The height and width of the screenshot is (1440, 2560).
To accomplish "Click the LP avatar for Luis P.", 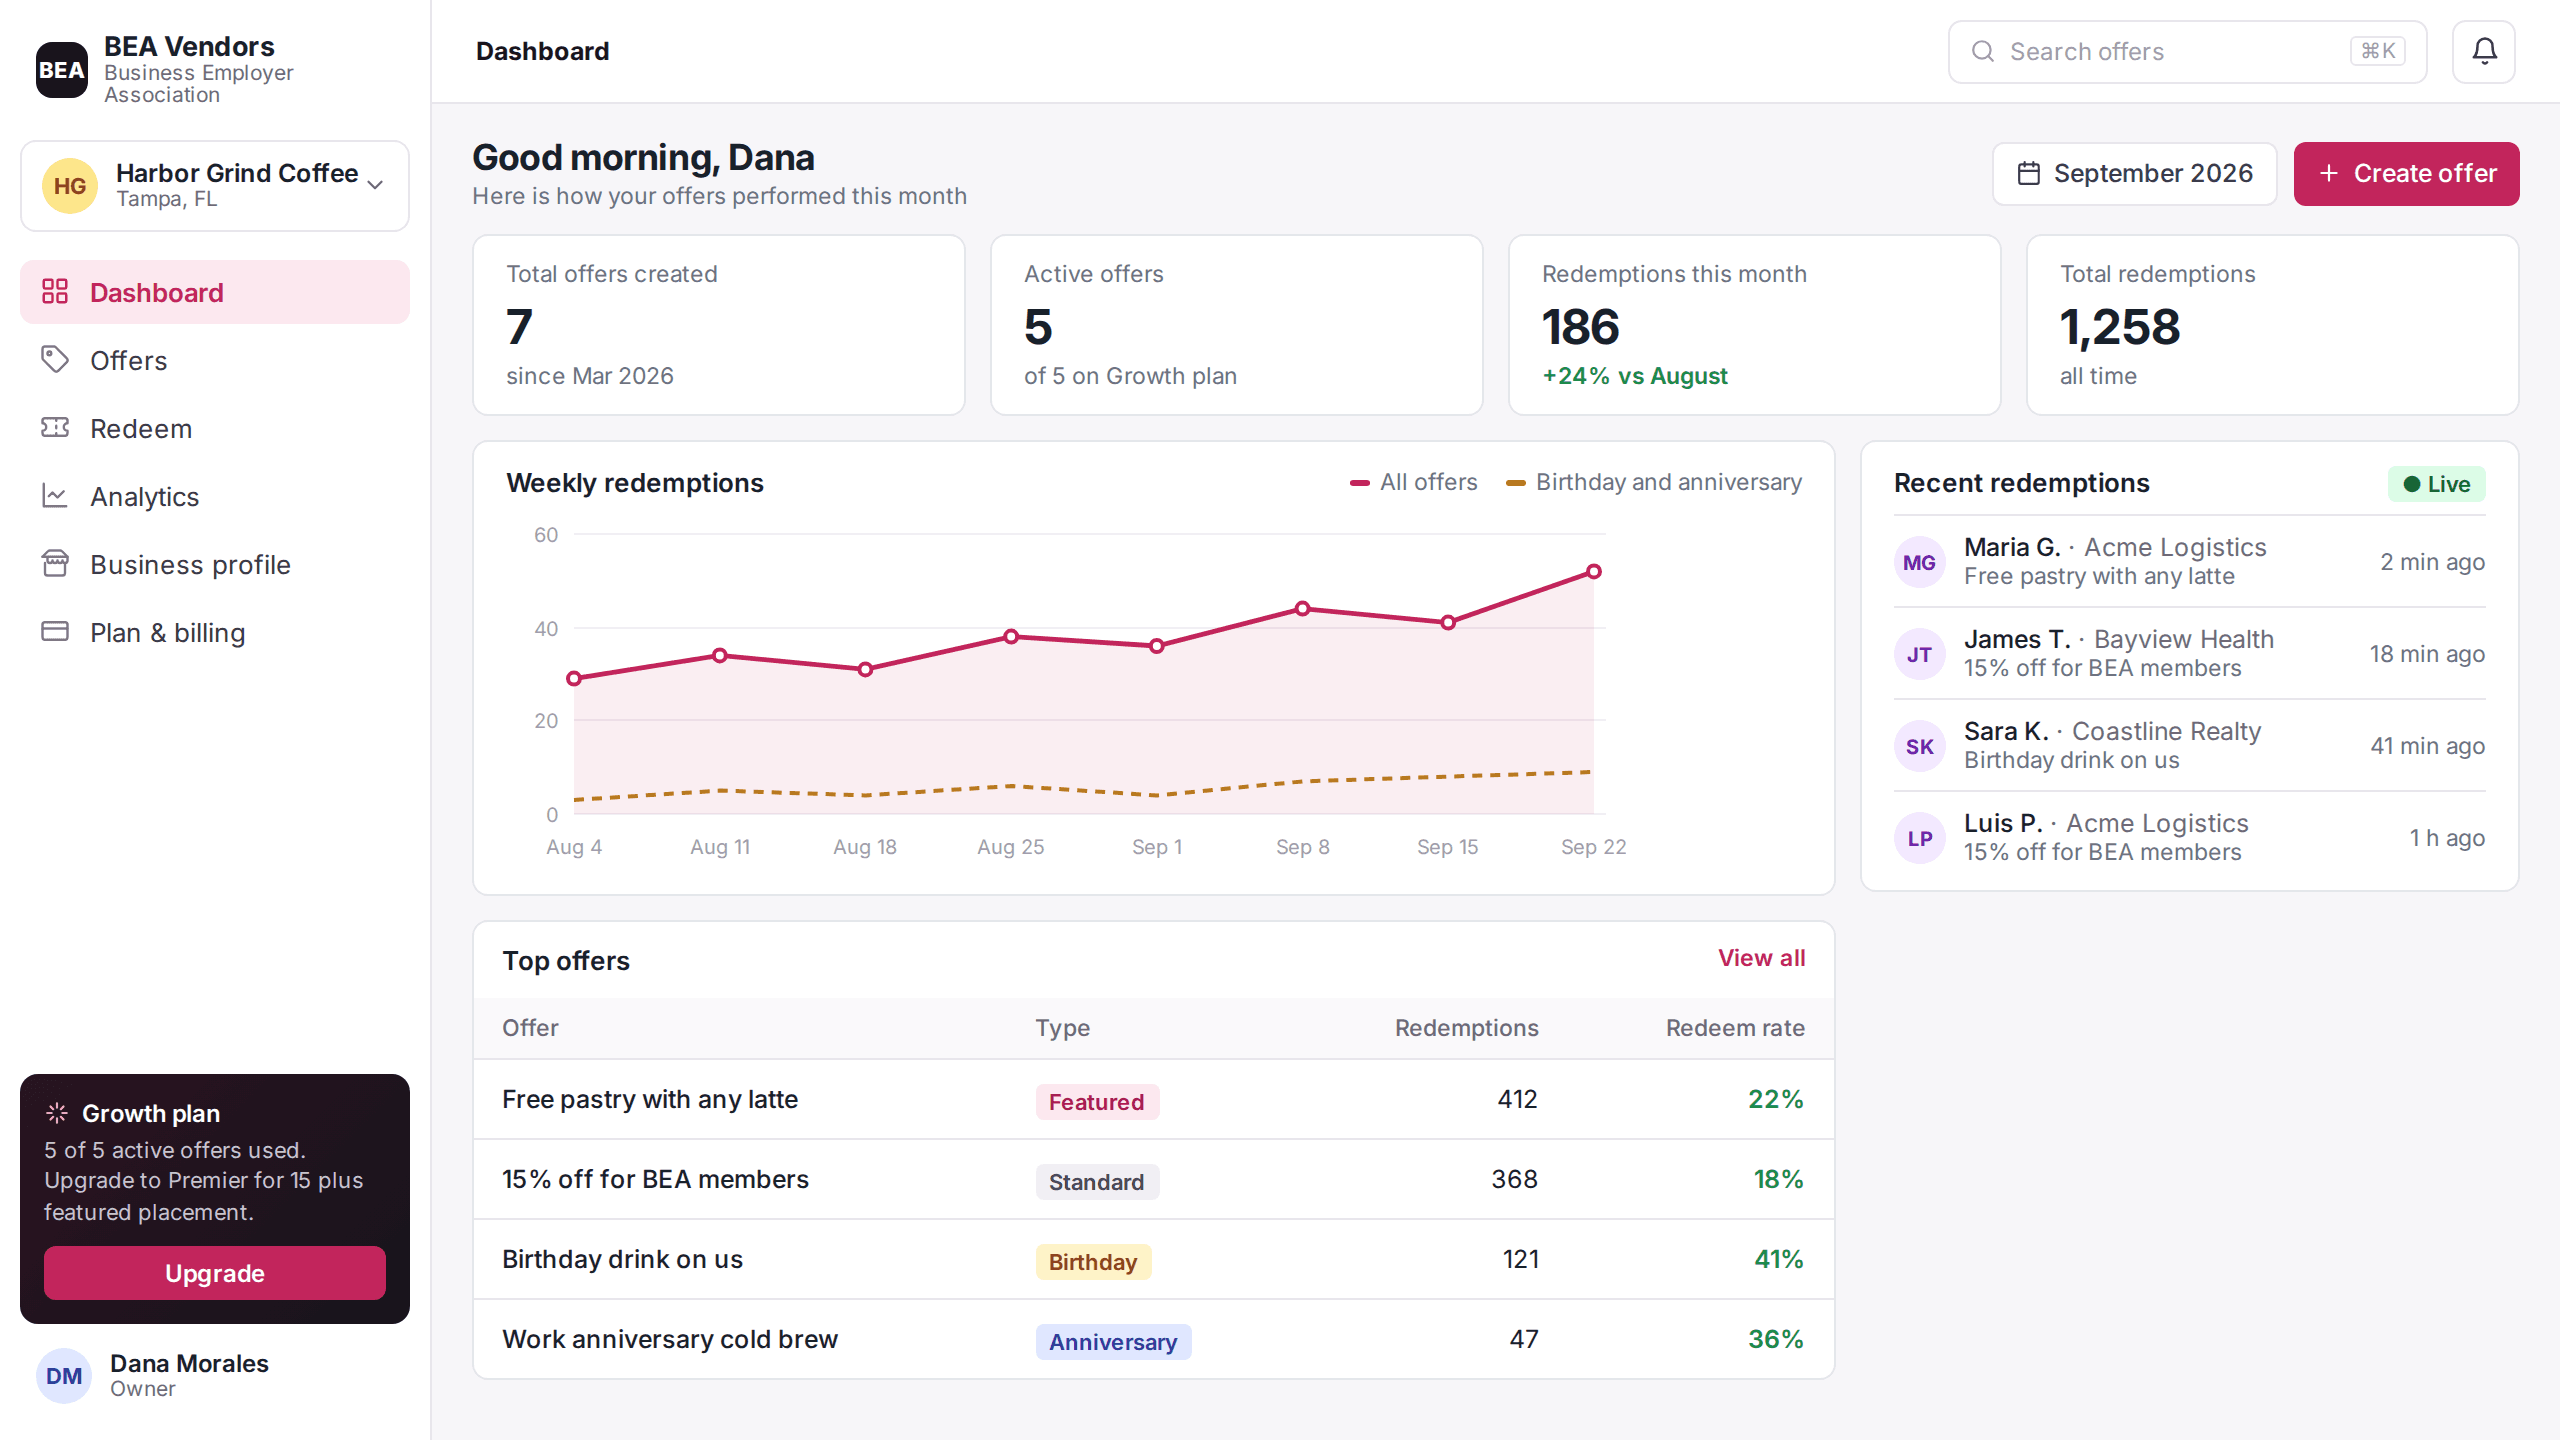I will (1920, 838).
